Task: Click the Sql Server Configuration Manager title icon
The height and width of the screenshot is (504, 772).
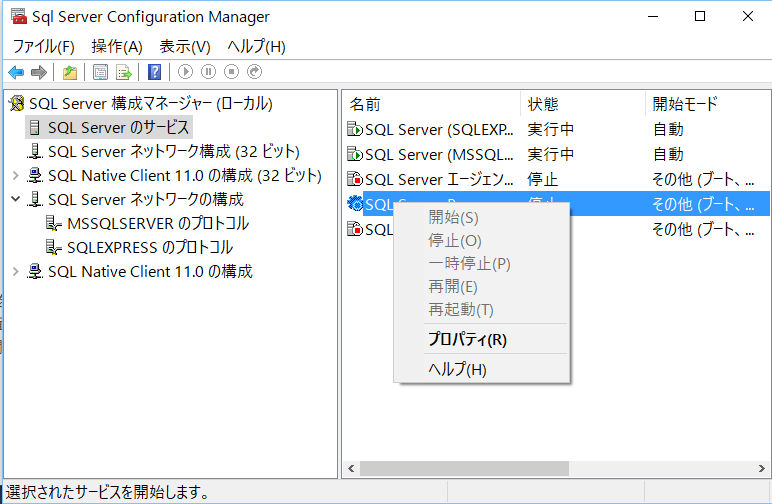Action: pyautogui.click(x=19, y=16)
